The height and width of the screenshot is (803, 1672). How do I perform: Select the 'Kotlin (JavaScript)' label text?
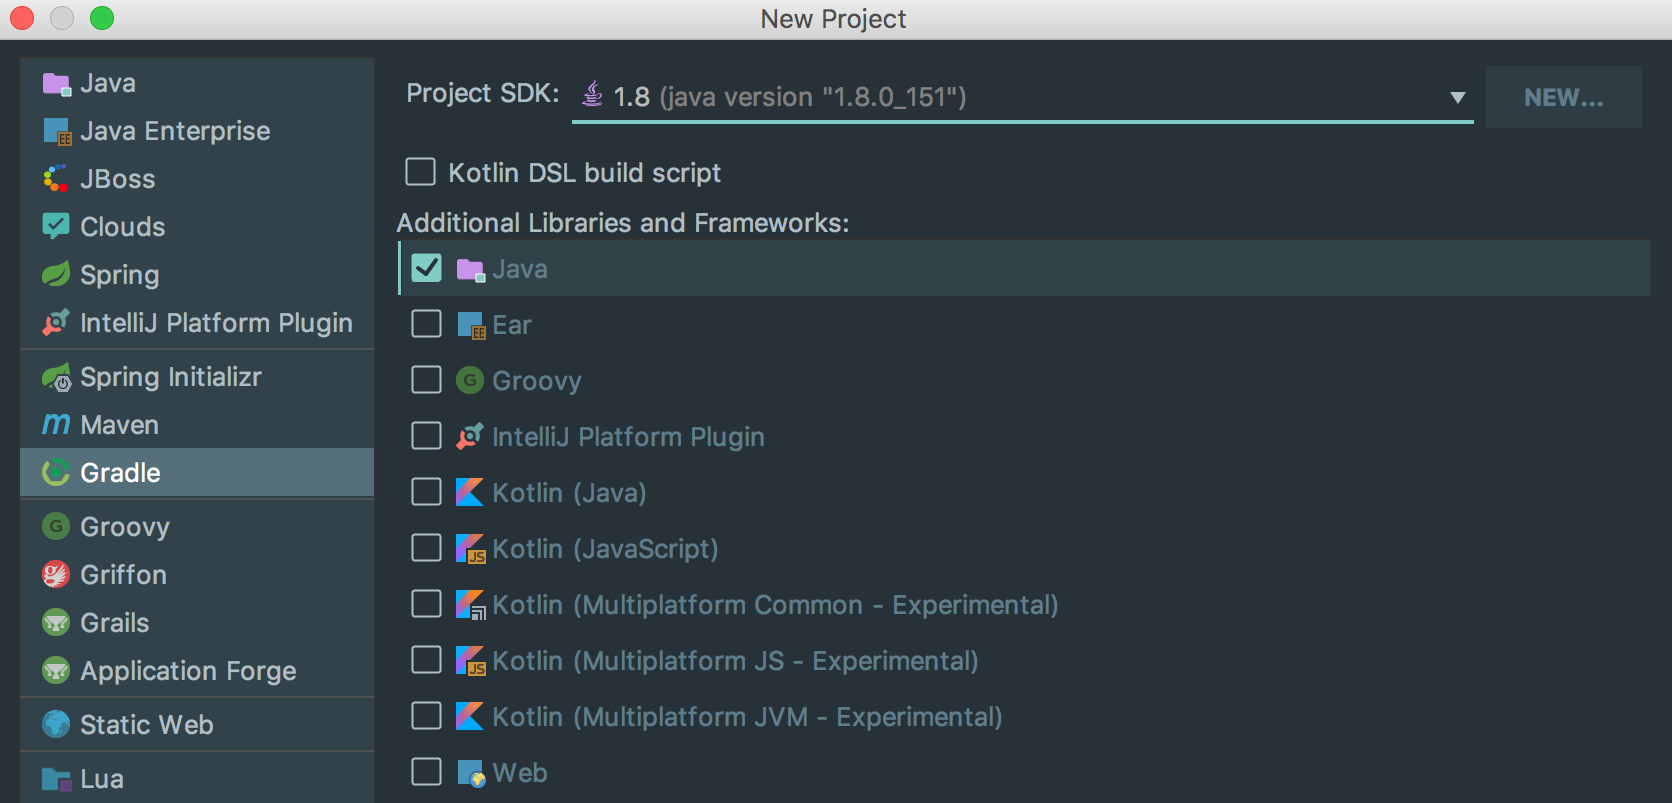(605, 549)
